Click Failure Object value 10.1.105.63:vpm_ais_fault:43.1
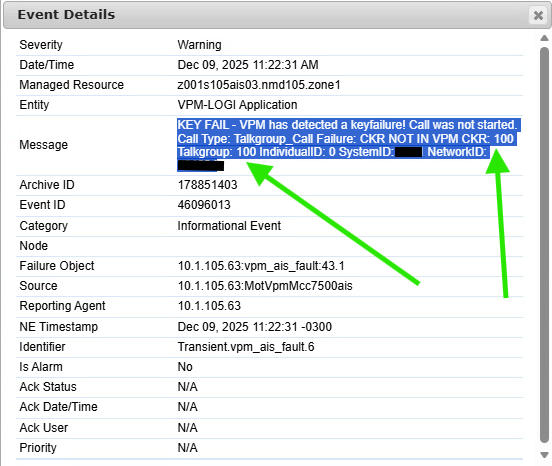 (x=261, y=266)
